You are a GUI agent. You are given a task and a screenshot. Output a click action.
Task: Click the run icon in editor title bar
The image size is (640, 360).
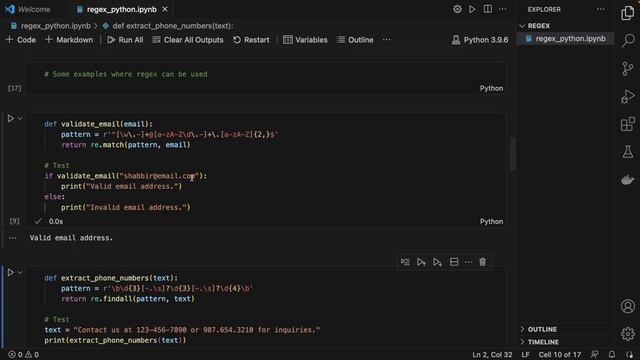click(472, 9)
